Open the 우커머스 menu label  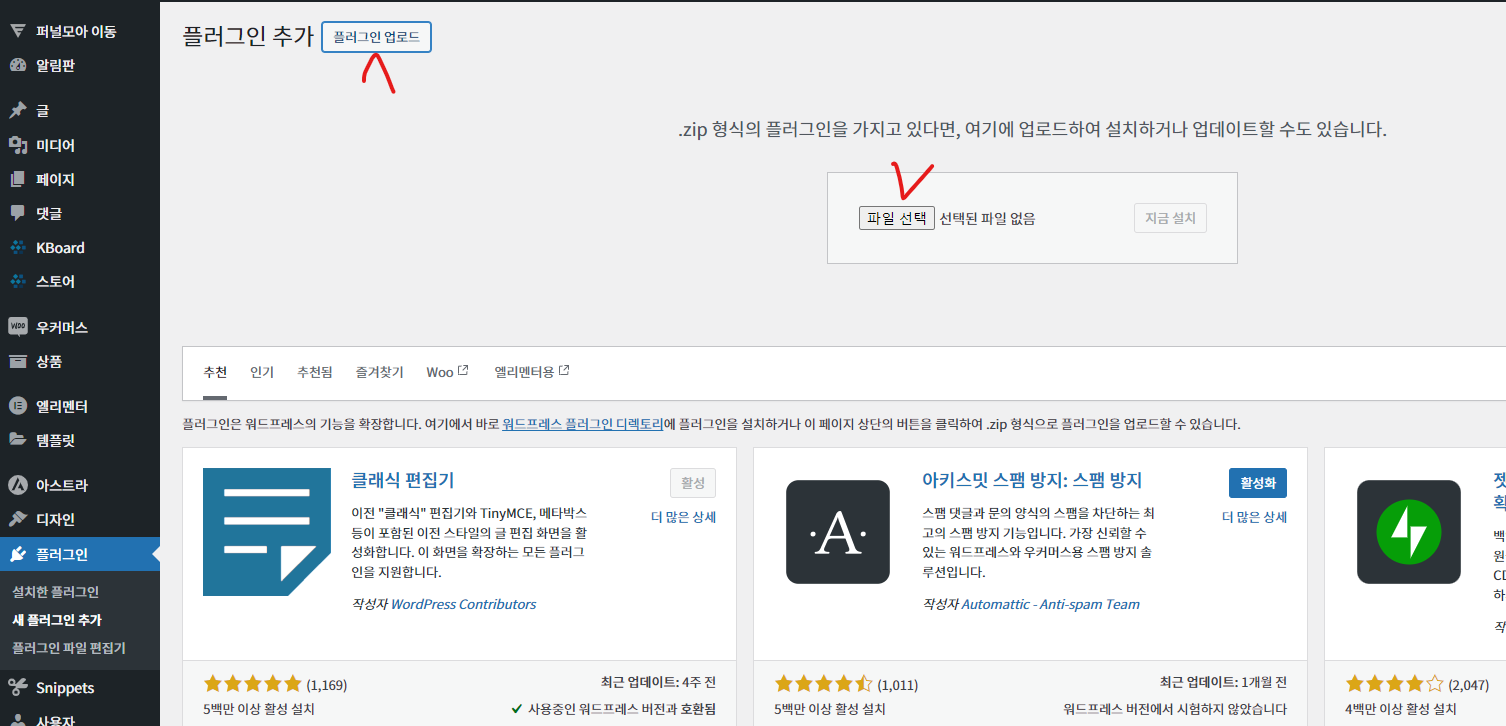[x=62, y=327]
